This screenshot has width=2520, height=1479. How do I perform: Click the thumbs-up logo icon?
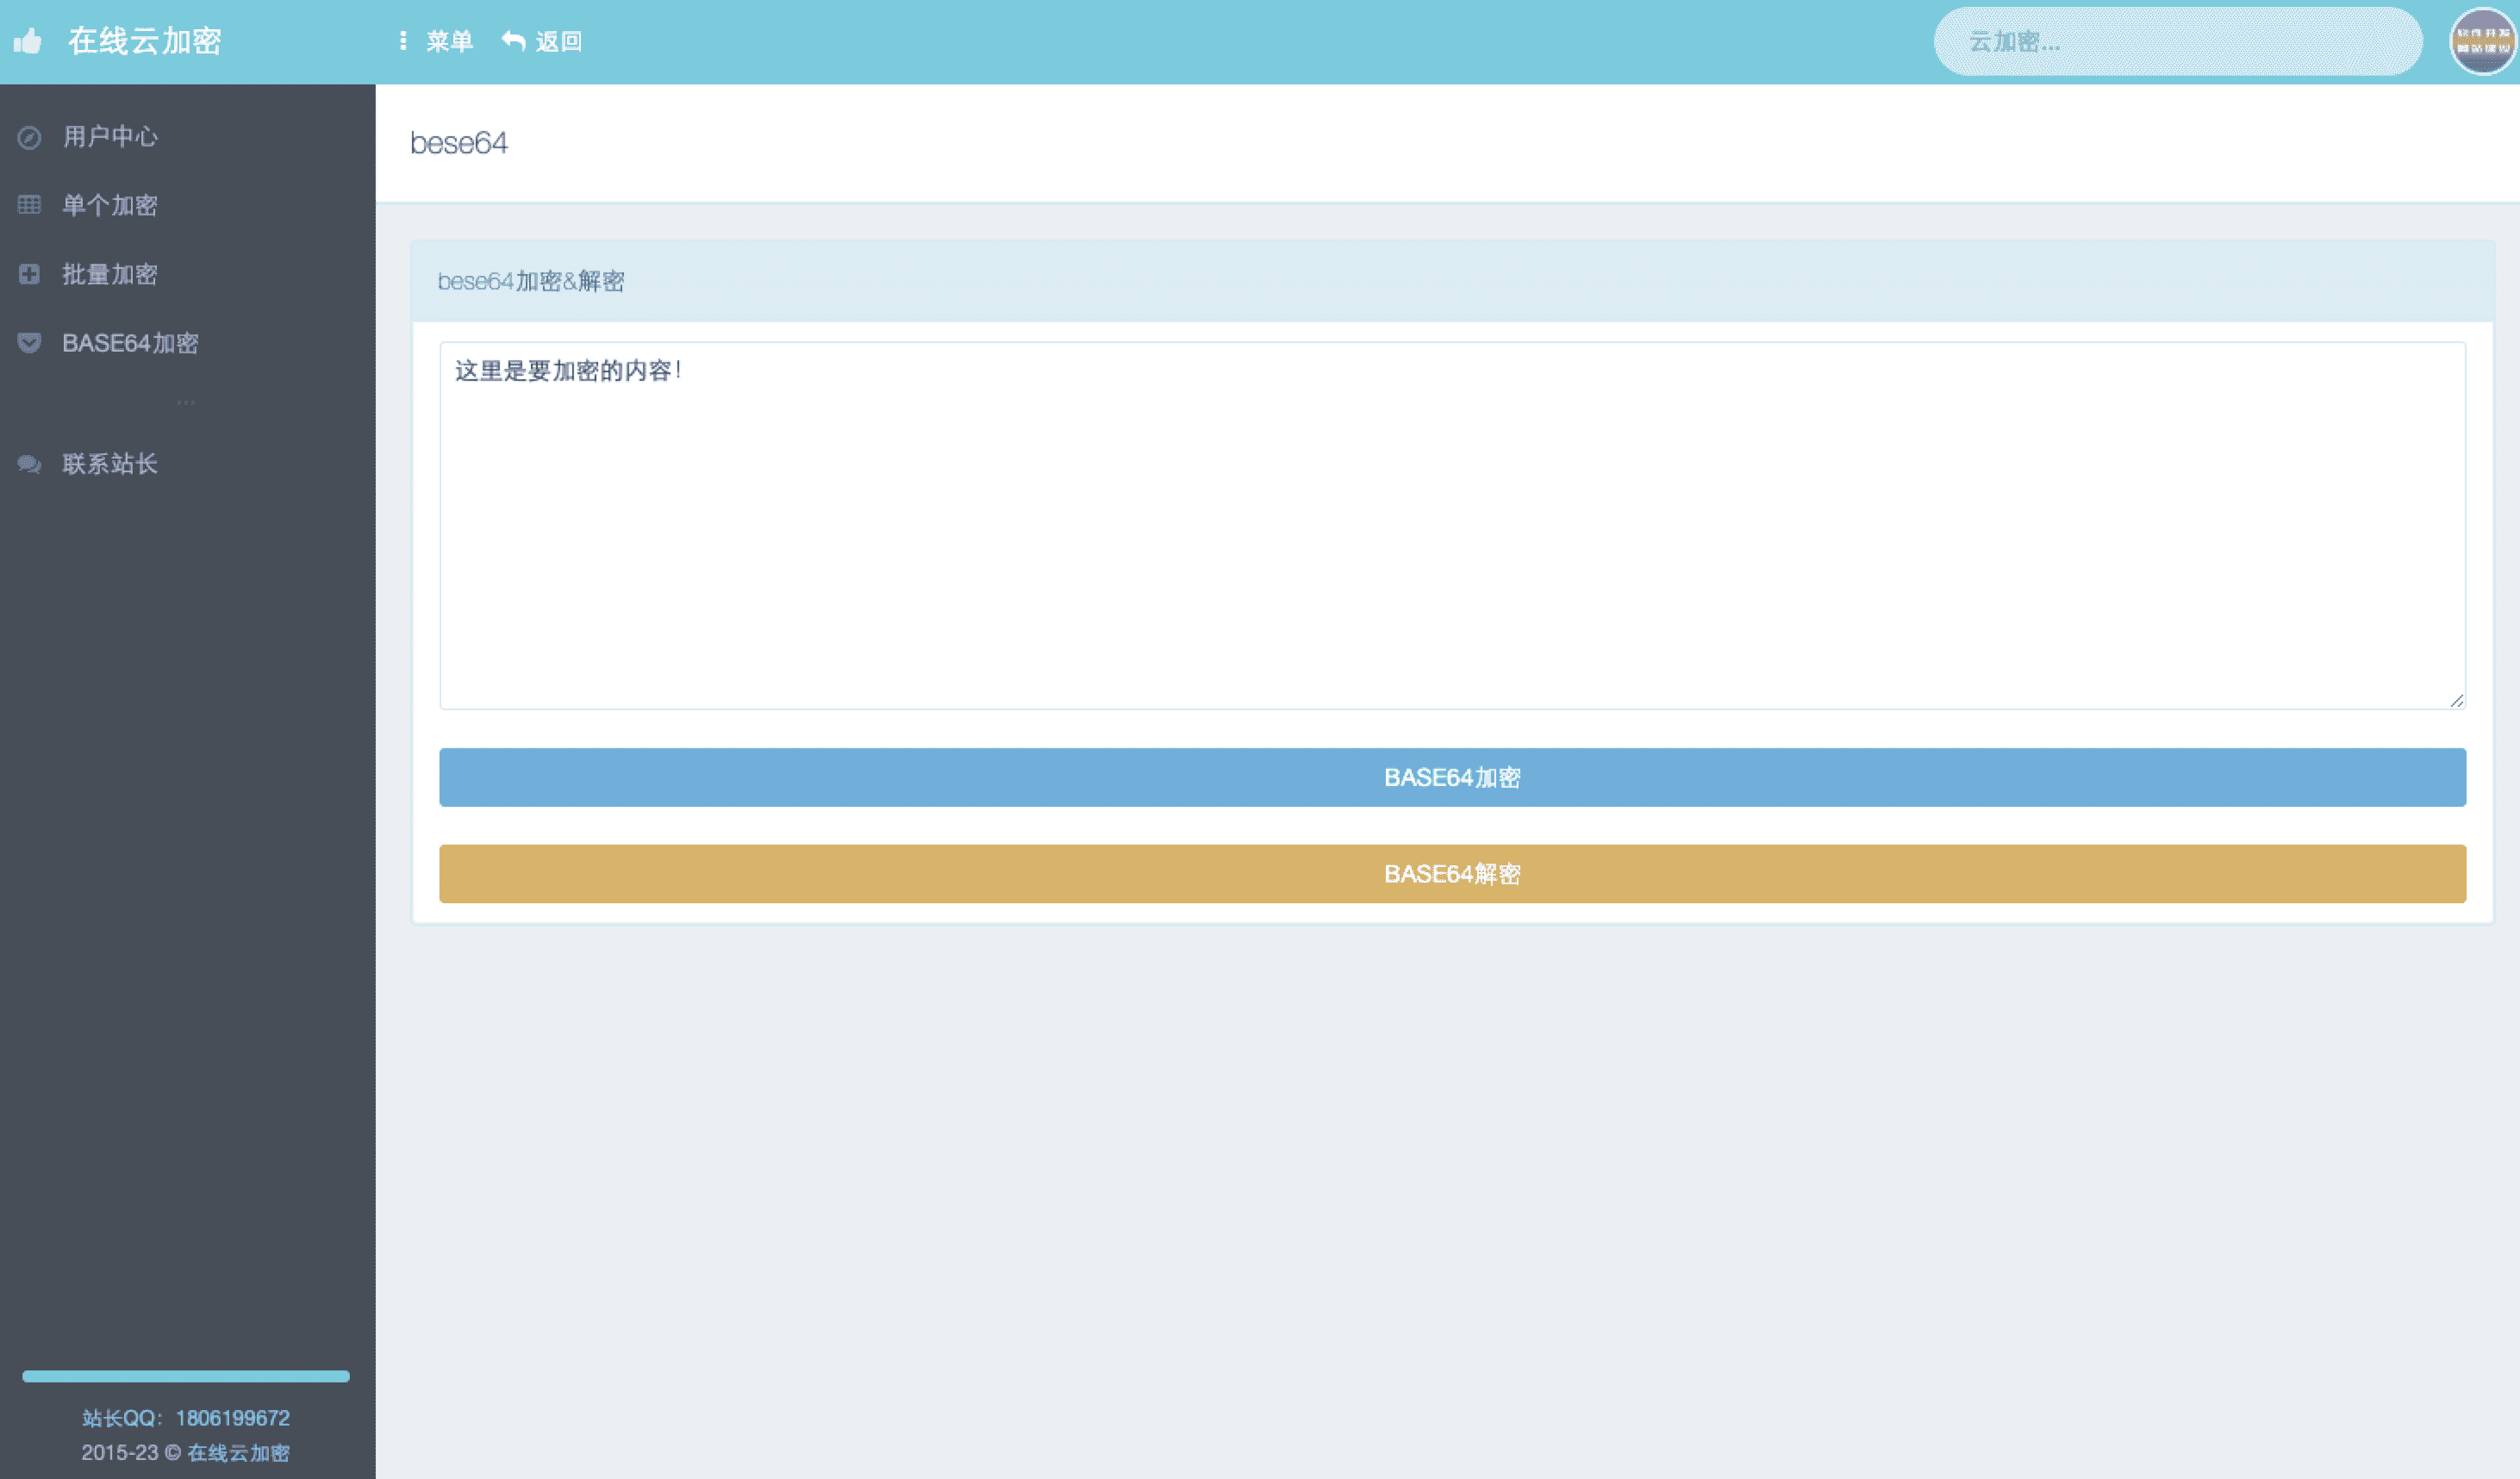28,41
